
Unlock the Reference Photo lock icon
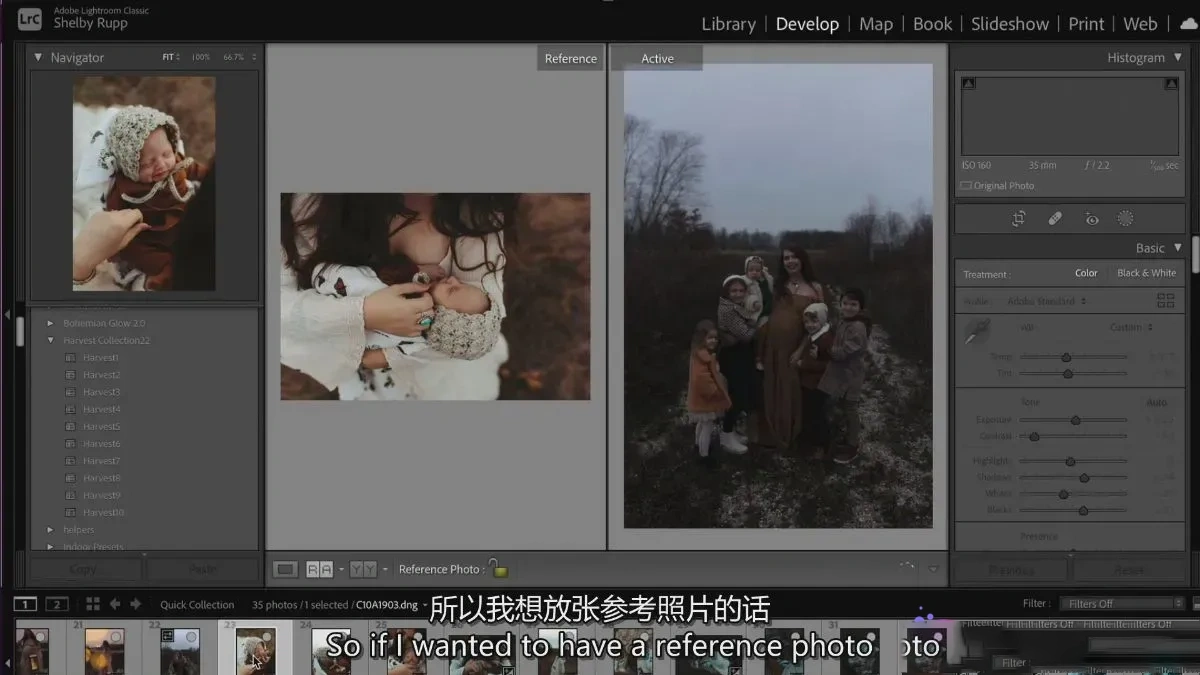point(498,568)
